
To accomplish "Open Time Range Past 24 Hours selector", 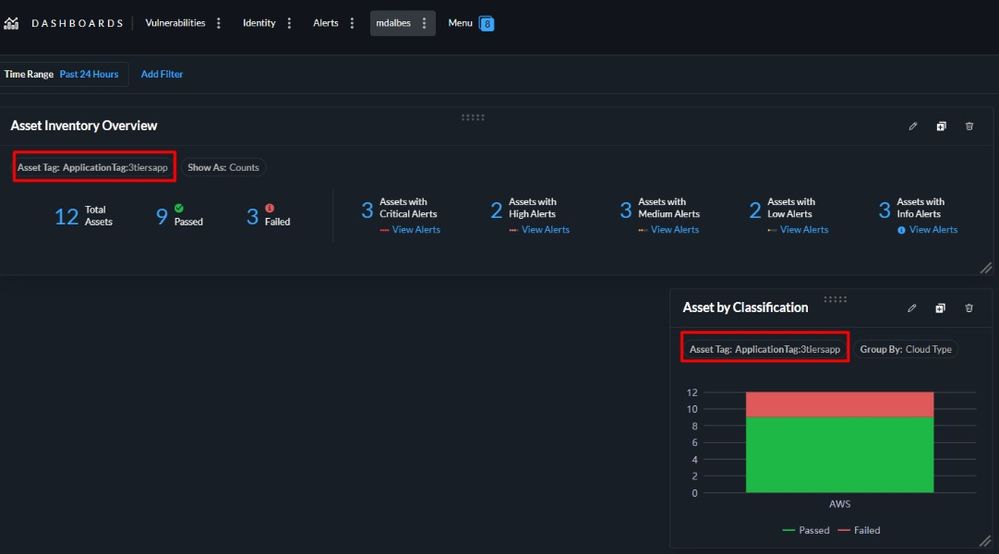I will click(88, 74).
